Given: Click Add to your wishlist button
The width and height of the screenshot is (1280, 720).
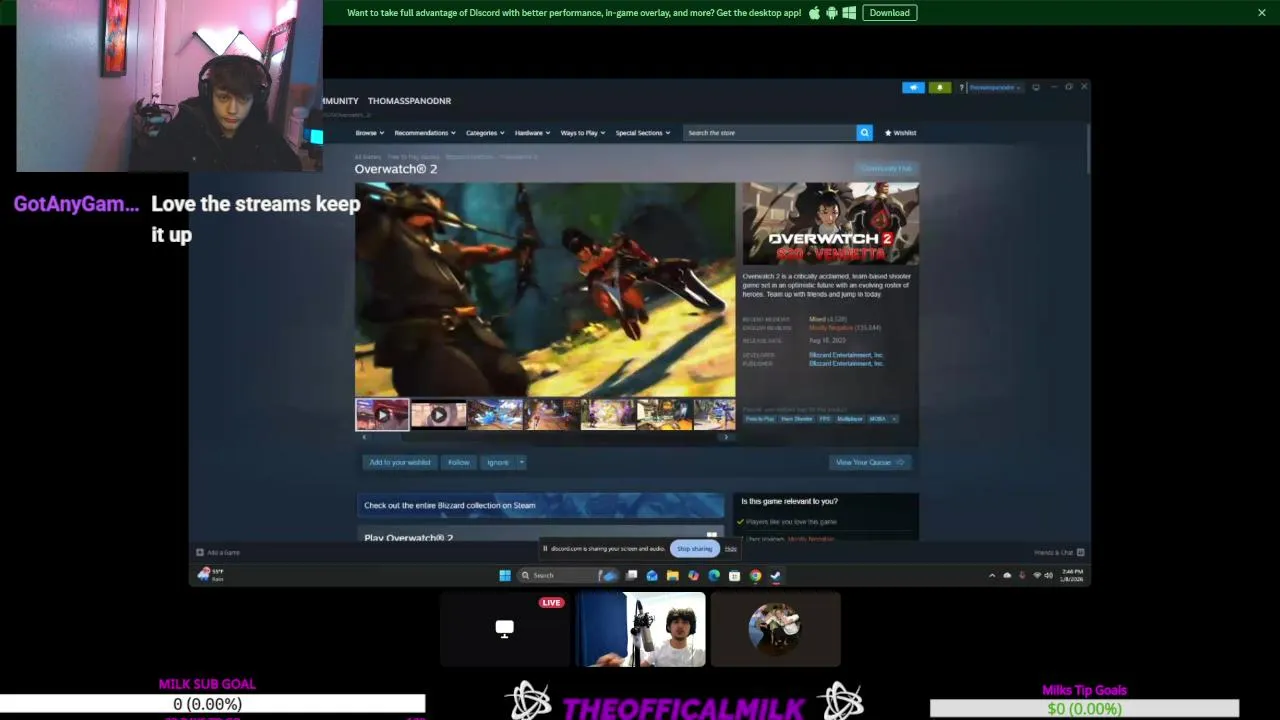Looking at the screenshot, I should coord(400,462).
